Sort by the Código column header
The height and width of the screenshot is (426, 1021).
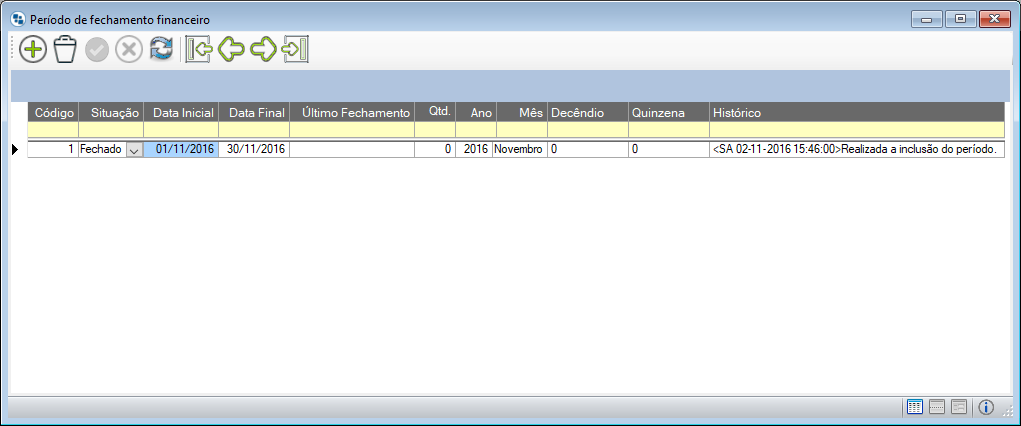[55, 113]
